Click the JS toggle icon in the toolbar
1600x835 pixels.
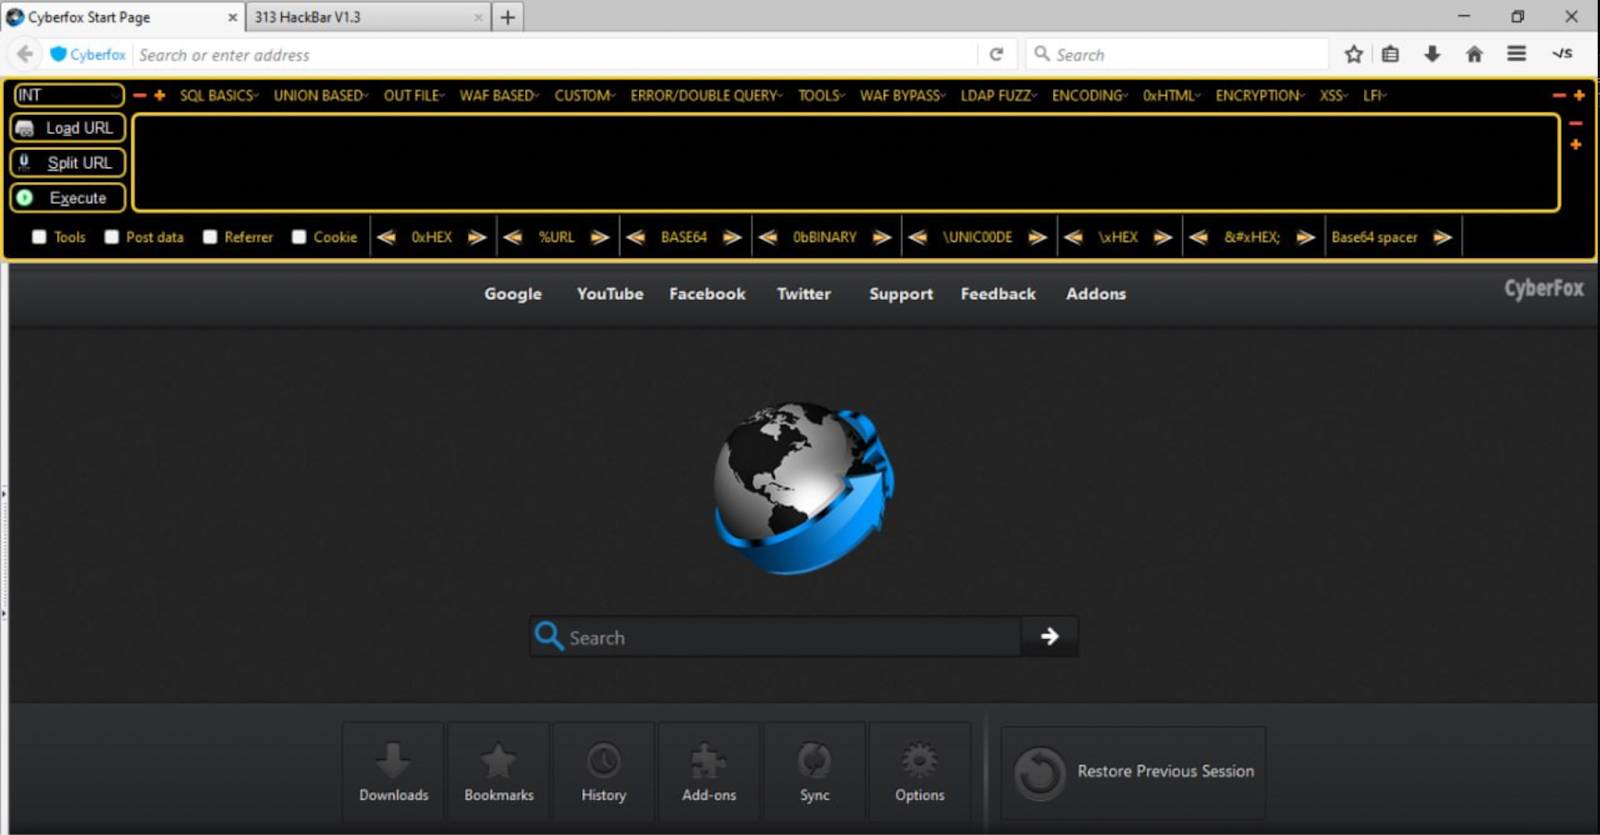tap(1562, 54)
